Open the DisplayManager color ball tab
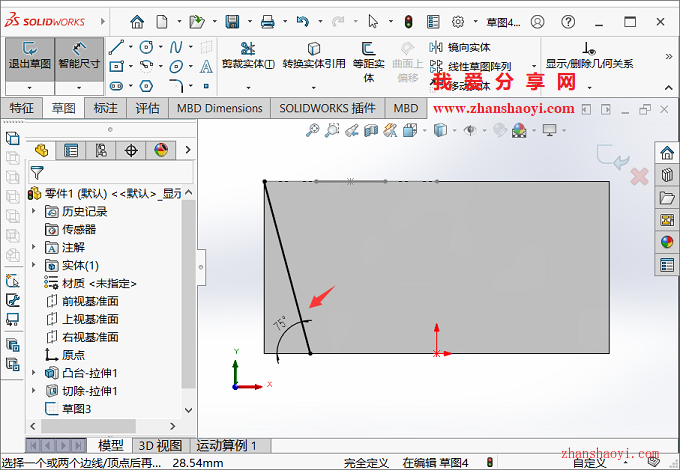The width and height of the screenshot is (680, 470). point(161,150)
